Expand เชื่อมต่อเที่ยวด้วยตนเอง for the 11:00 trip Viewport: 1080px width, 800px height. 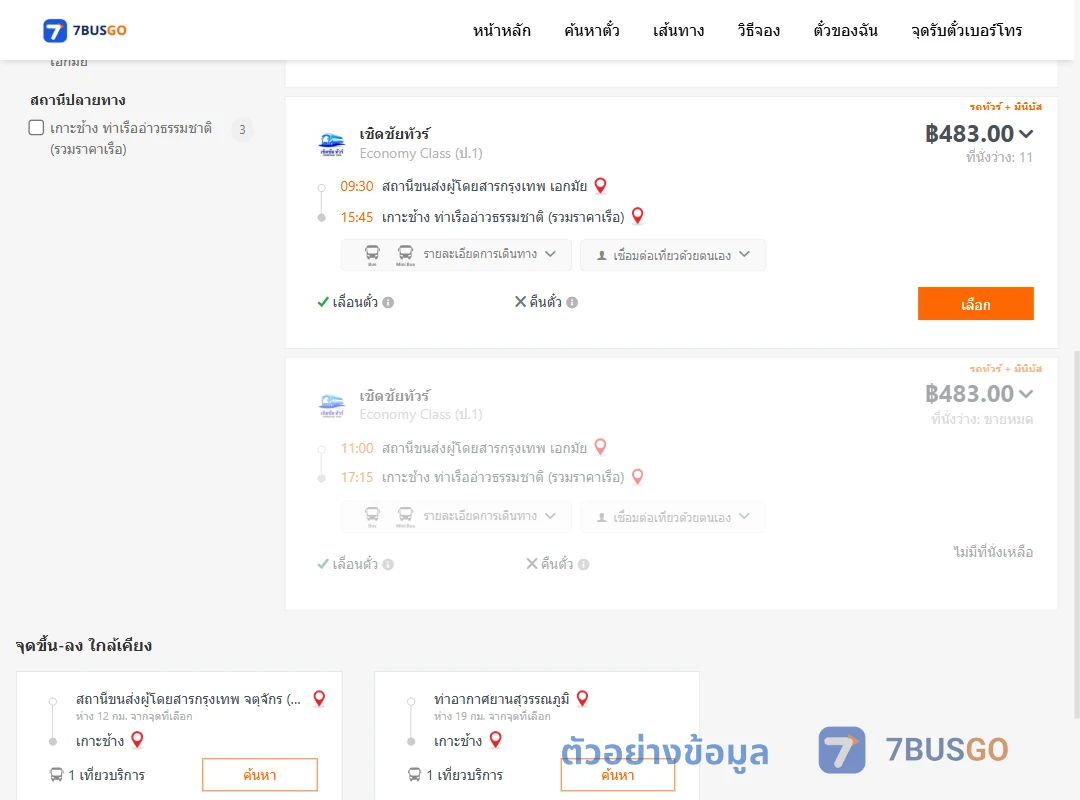[673, 516]
